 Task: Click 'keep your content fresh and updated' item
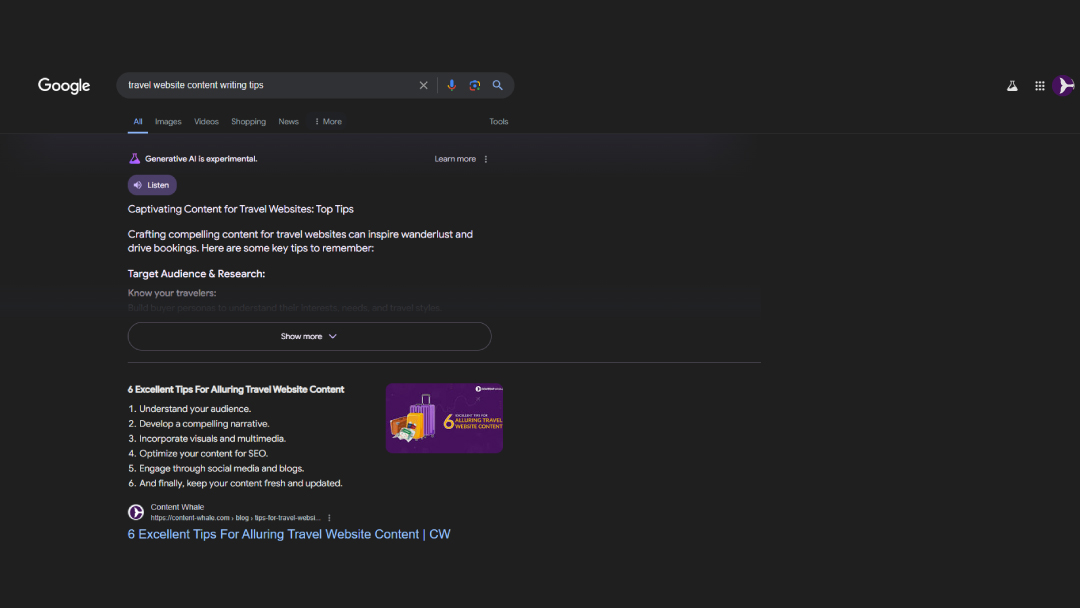click(240, 483)
